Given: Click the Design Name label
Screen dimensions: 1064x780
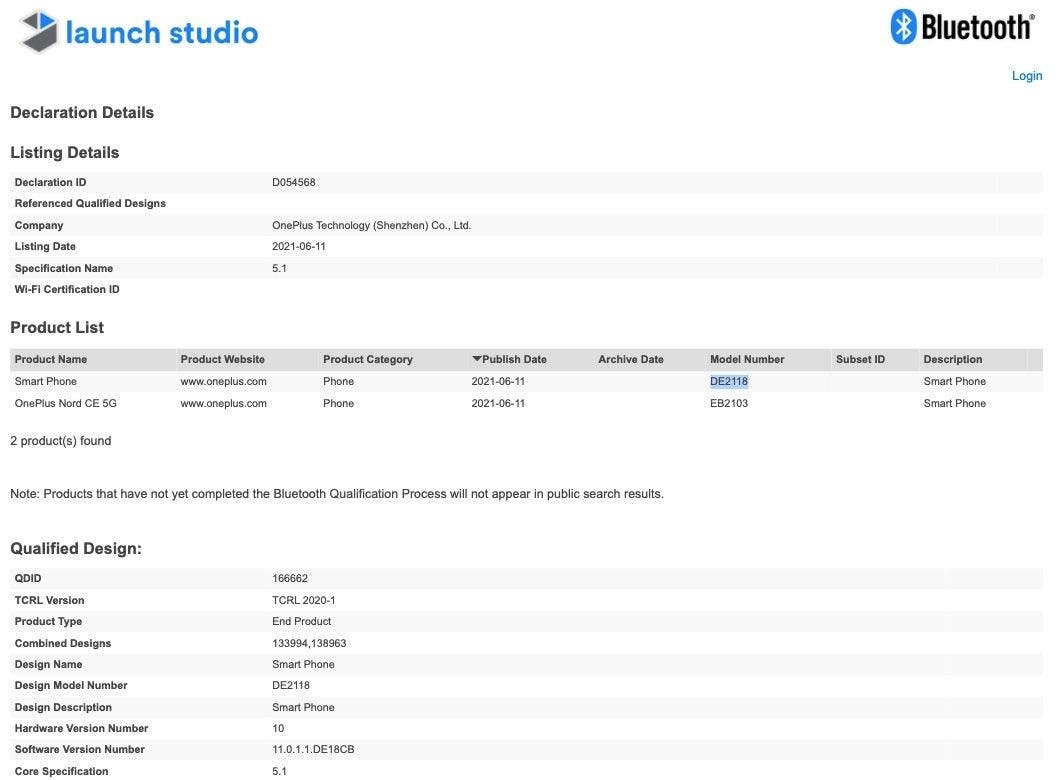Looking at the screenshot, I should click(x=48, y=664).
